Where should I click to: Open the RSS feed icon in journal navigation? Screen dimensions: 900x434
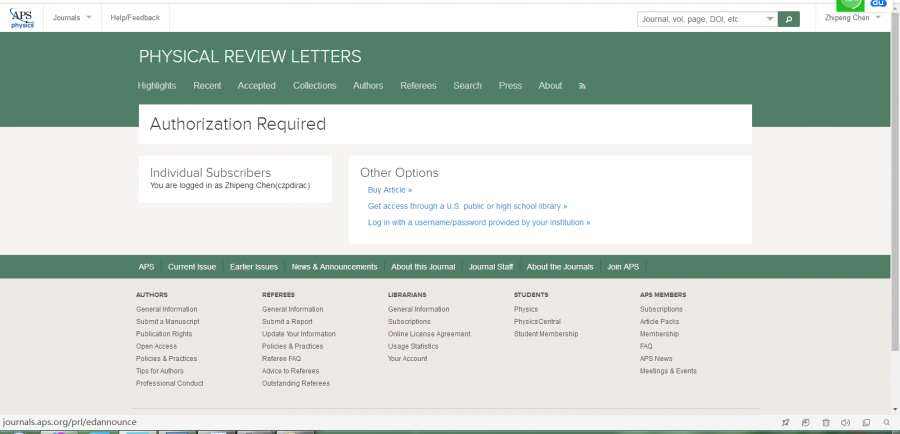[x=582, y=86]
